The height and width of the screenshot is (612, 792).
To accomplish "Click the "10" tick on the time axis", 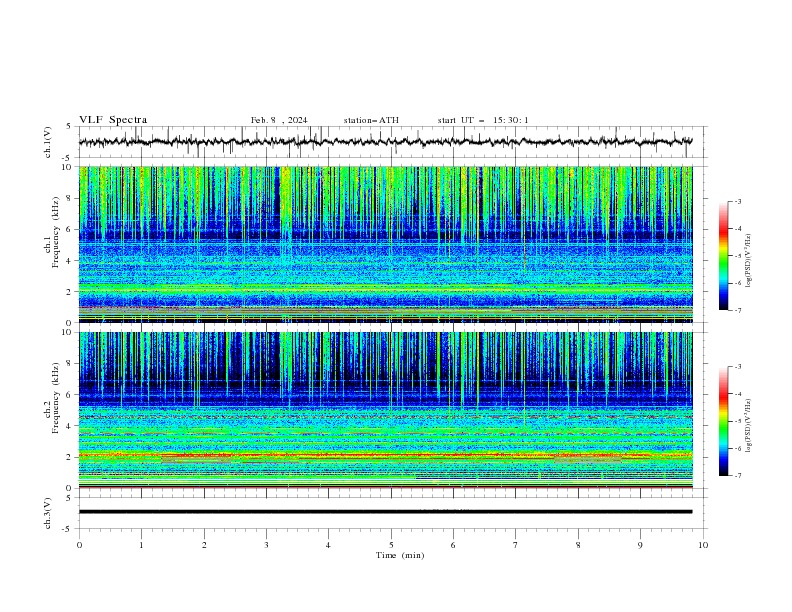I will click(703, 545).
